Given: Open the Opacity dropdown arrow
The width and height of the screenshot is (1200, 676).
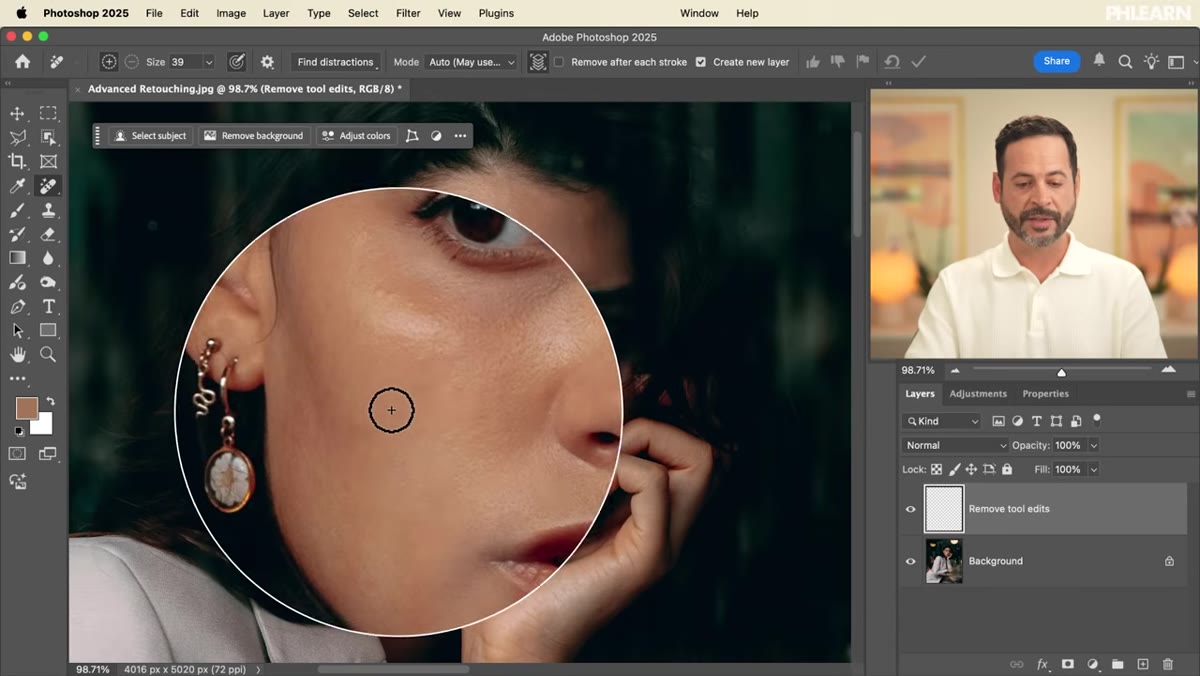Looking at the screenshot, I should [x=1093, y=445].
